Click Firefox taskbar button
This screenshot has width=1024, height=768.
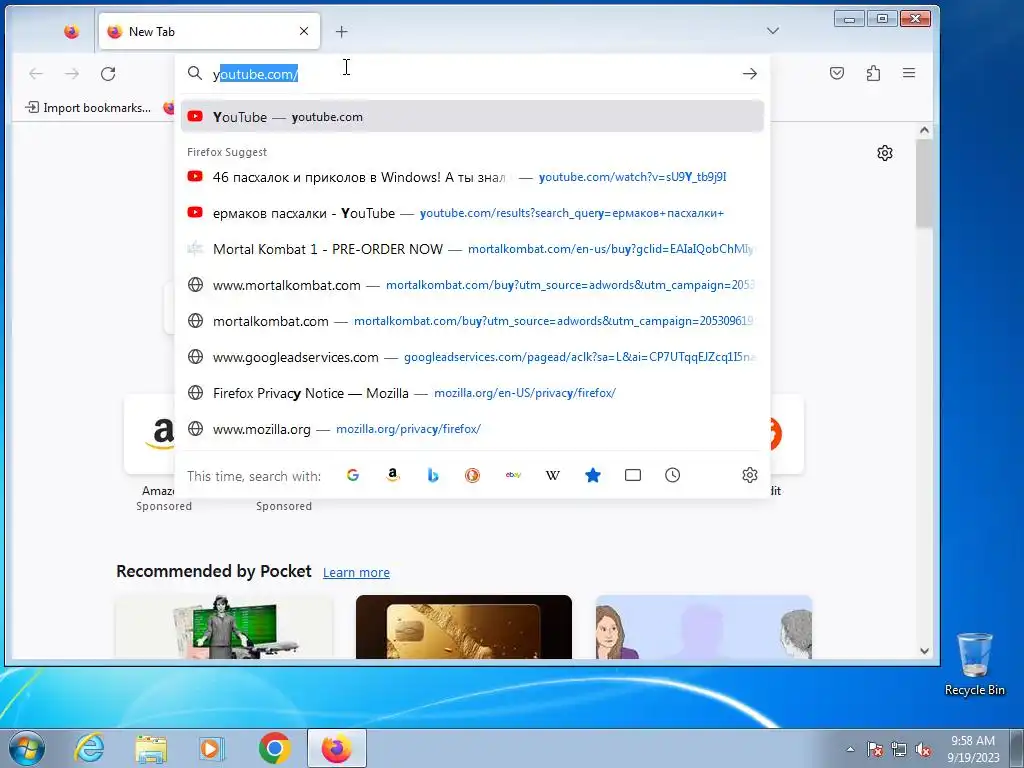point(336,748)
